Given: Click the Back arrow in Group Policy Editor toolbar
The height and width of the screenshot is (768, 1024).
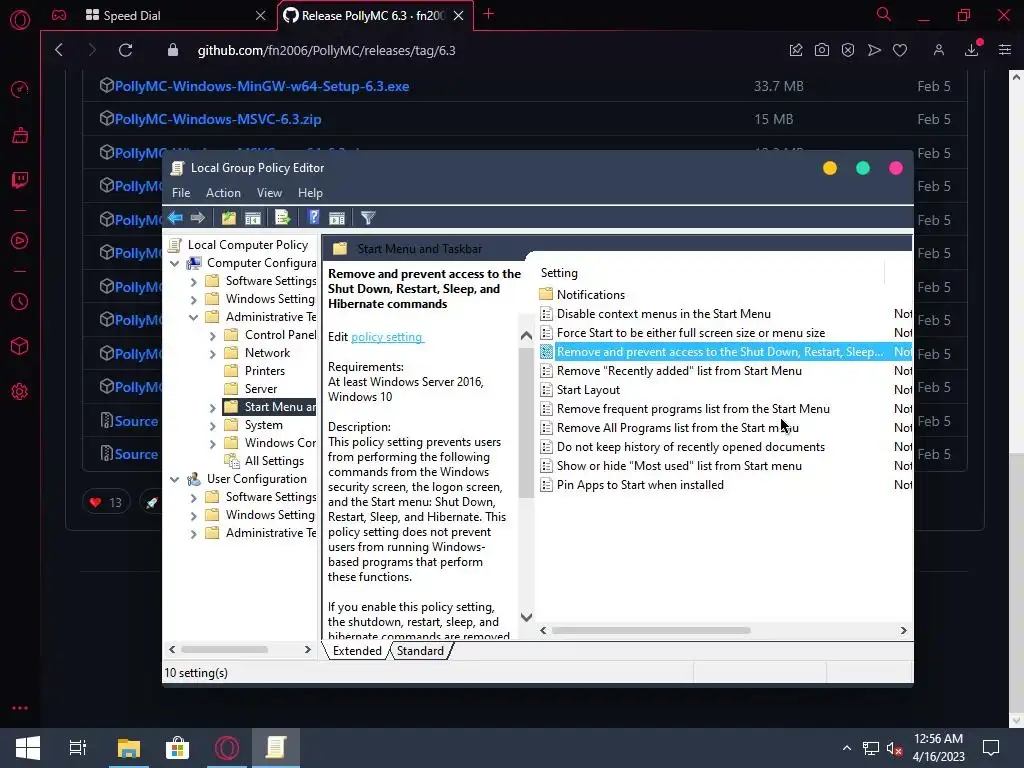Looking at the screenshot, I should tap(175, 217).
